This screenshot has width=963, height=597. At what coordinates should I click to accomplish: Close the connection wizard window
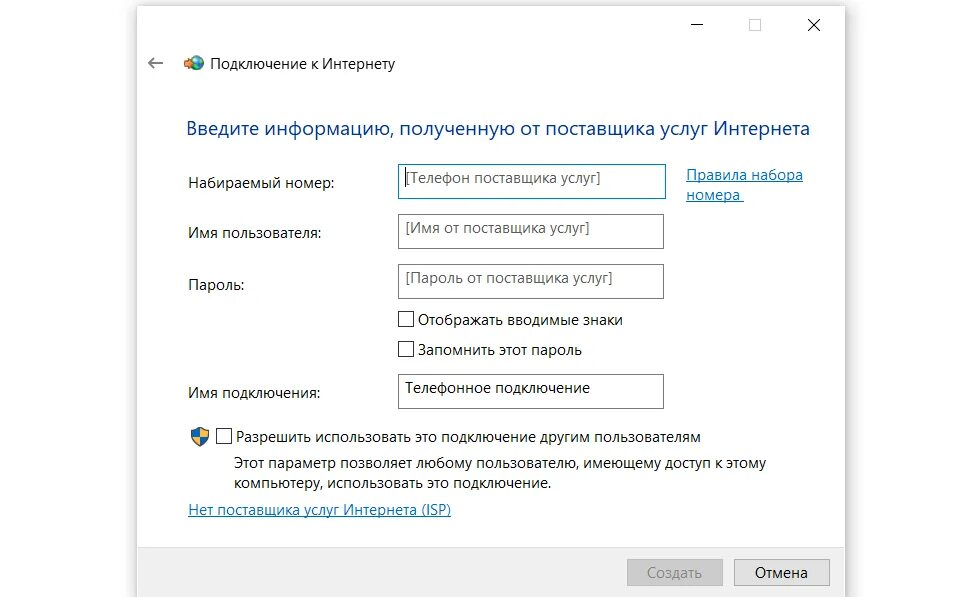(814, 25)
